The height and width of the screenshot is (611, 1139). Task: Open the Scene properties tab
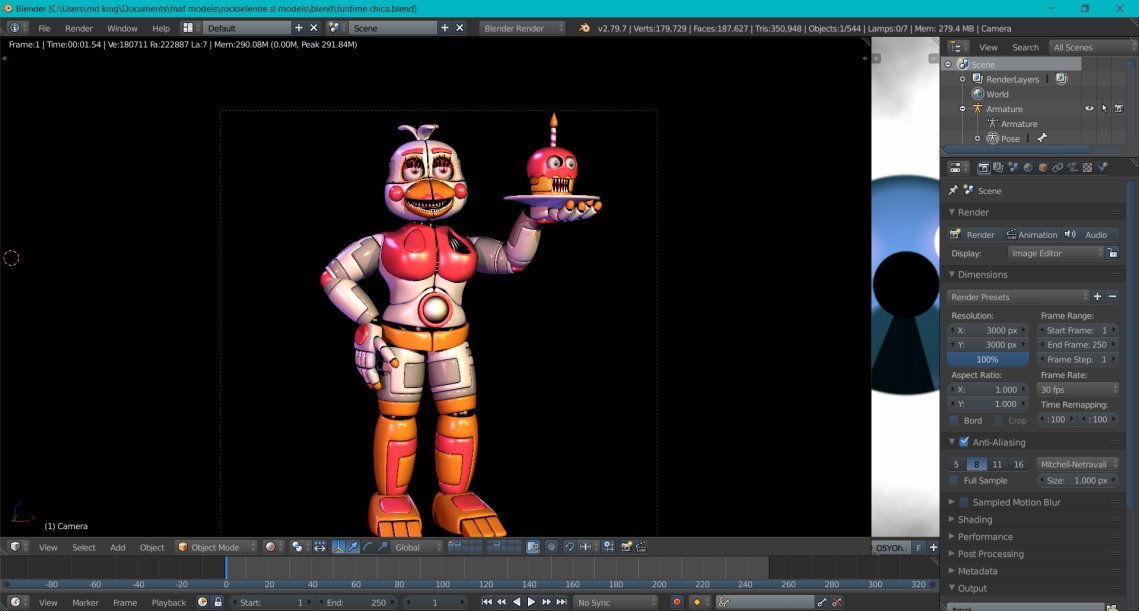point(1013,168)
